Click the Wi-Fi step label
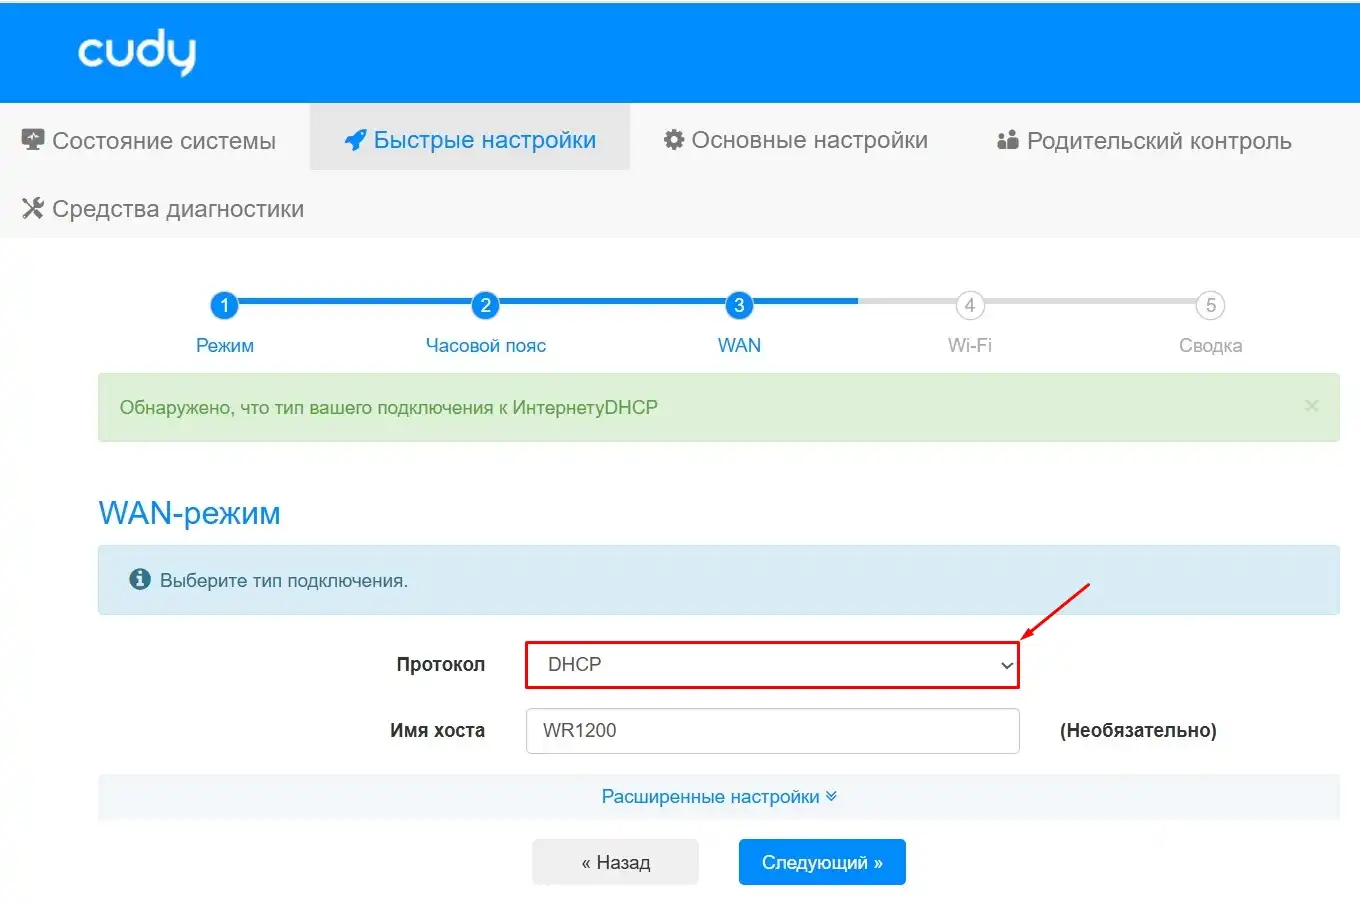Viewport: 1360px width, 903px height. click(x=970, y=346)
